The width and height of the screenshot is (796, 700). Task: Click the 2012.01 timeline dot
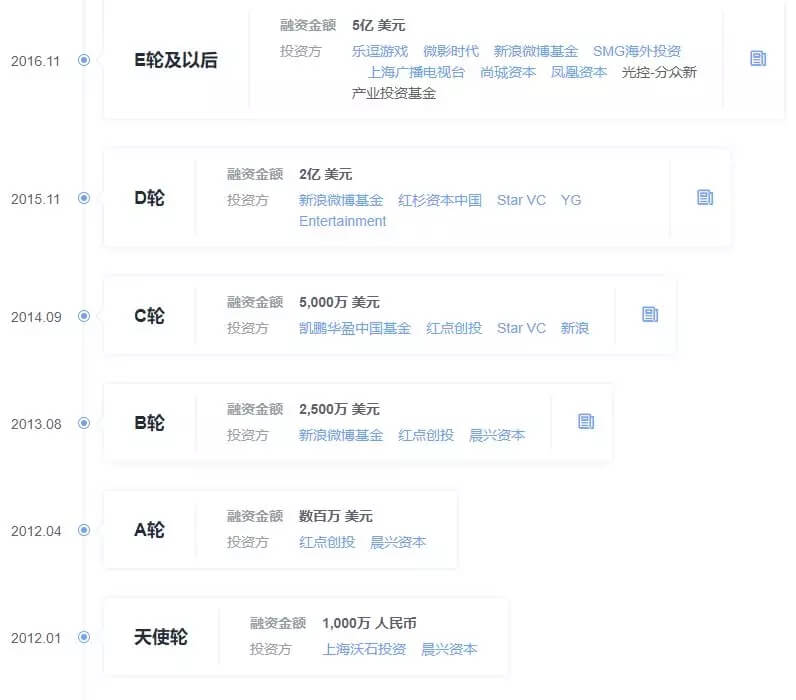84,637
